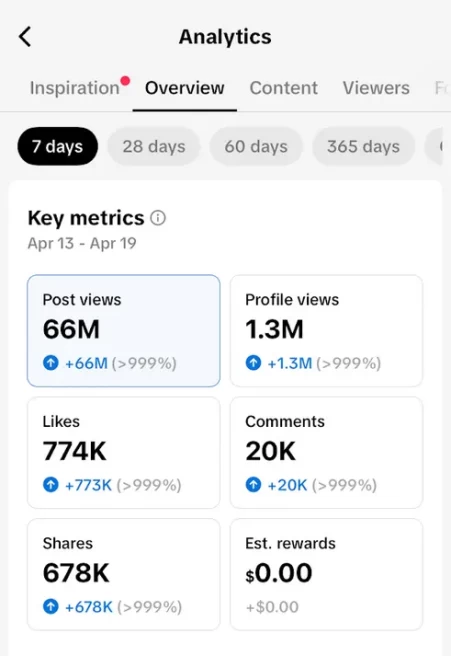Select the 7 days range chip
Image resolution: width=451 pixels, height=656 pixels.
58,146
